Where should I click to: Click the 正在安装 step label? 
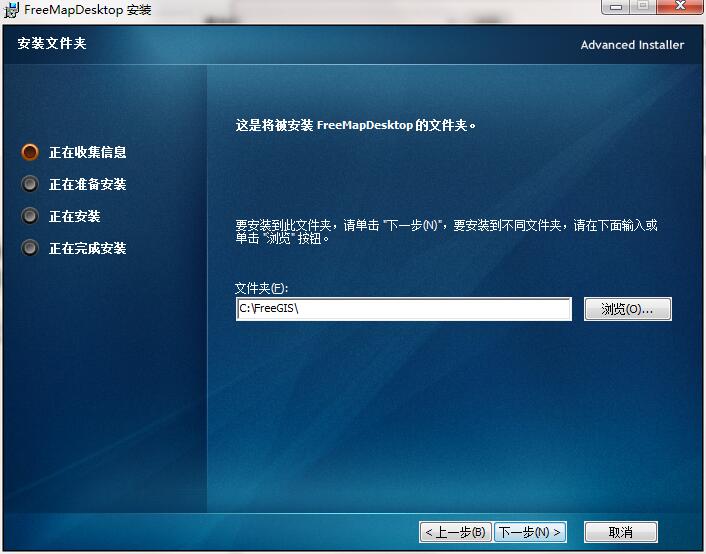pos(75,216)
